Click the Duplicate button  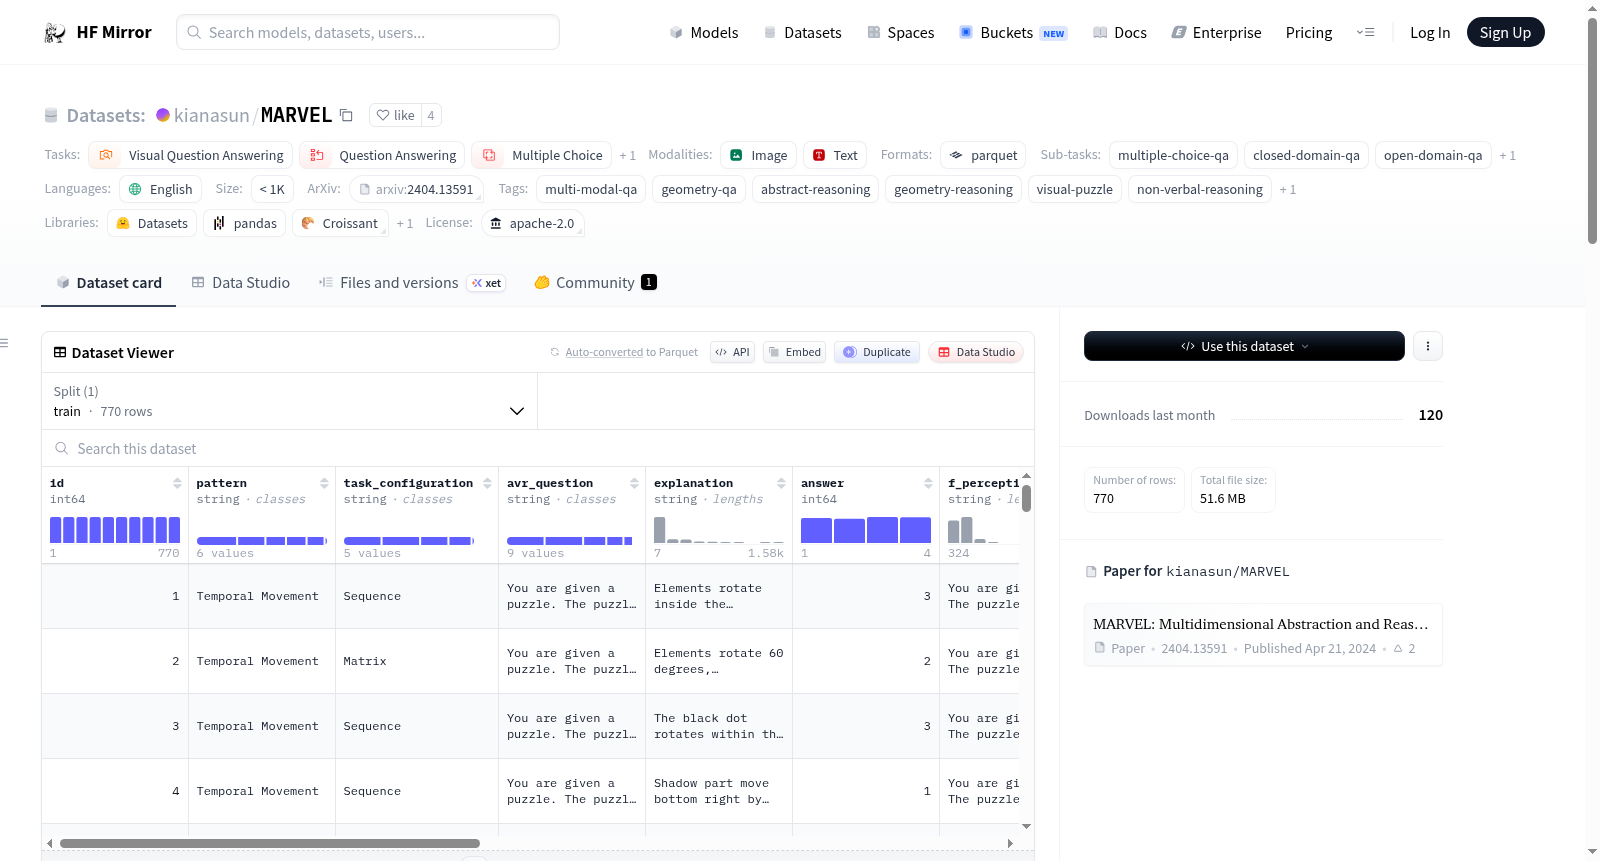877,352
